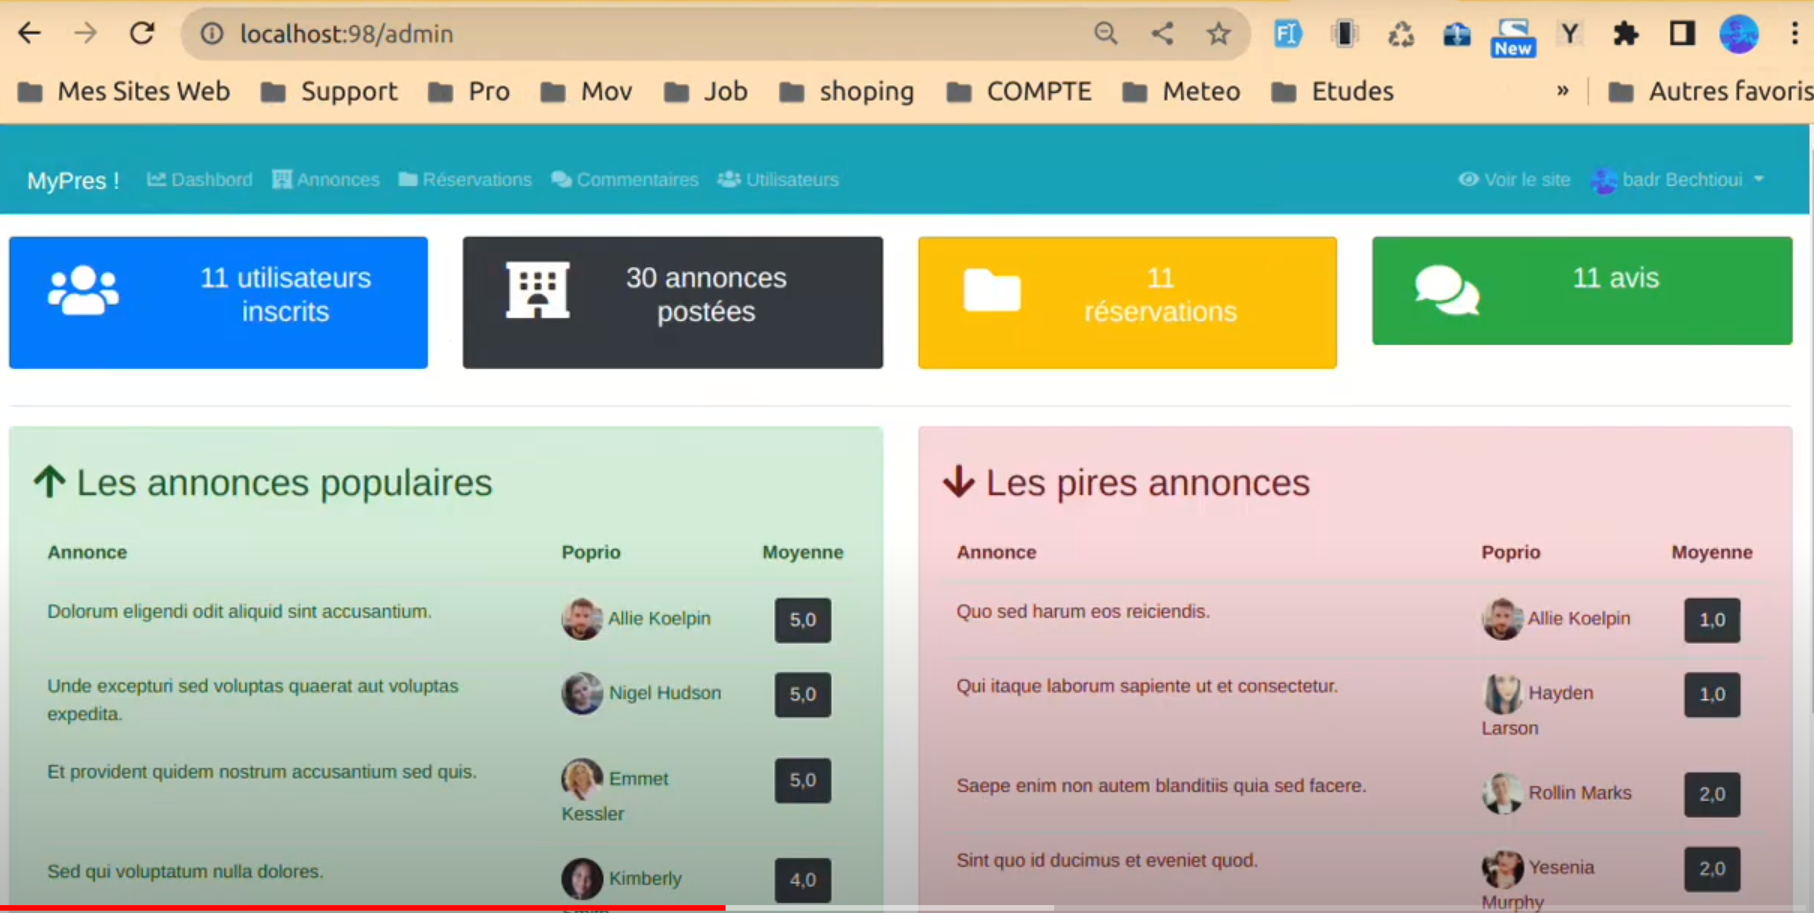Click the zoom magnifier icon in address bar
The image size is (1814, 913).
1105,34
